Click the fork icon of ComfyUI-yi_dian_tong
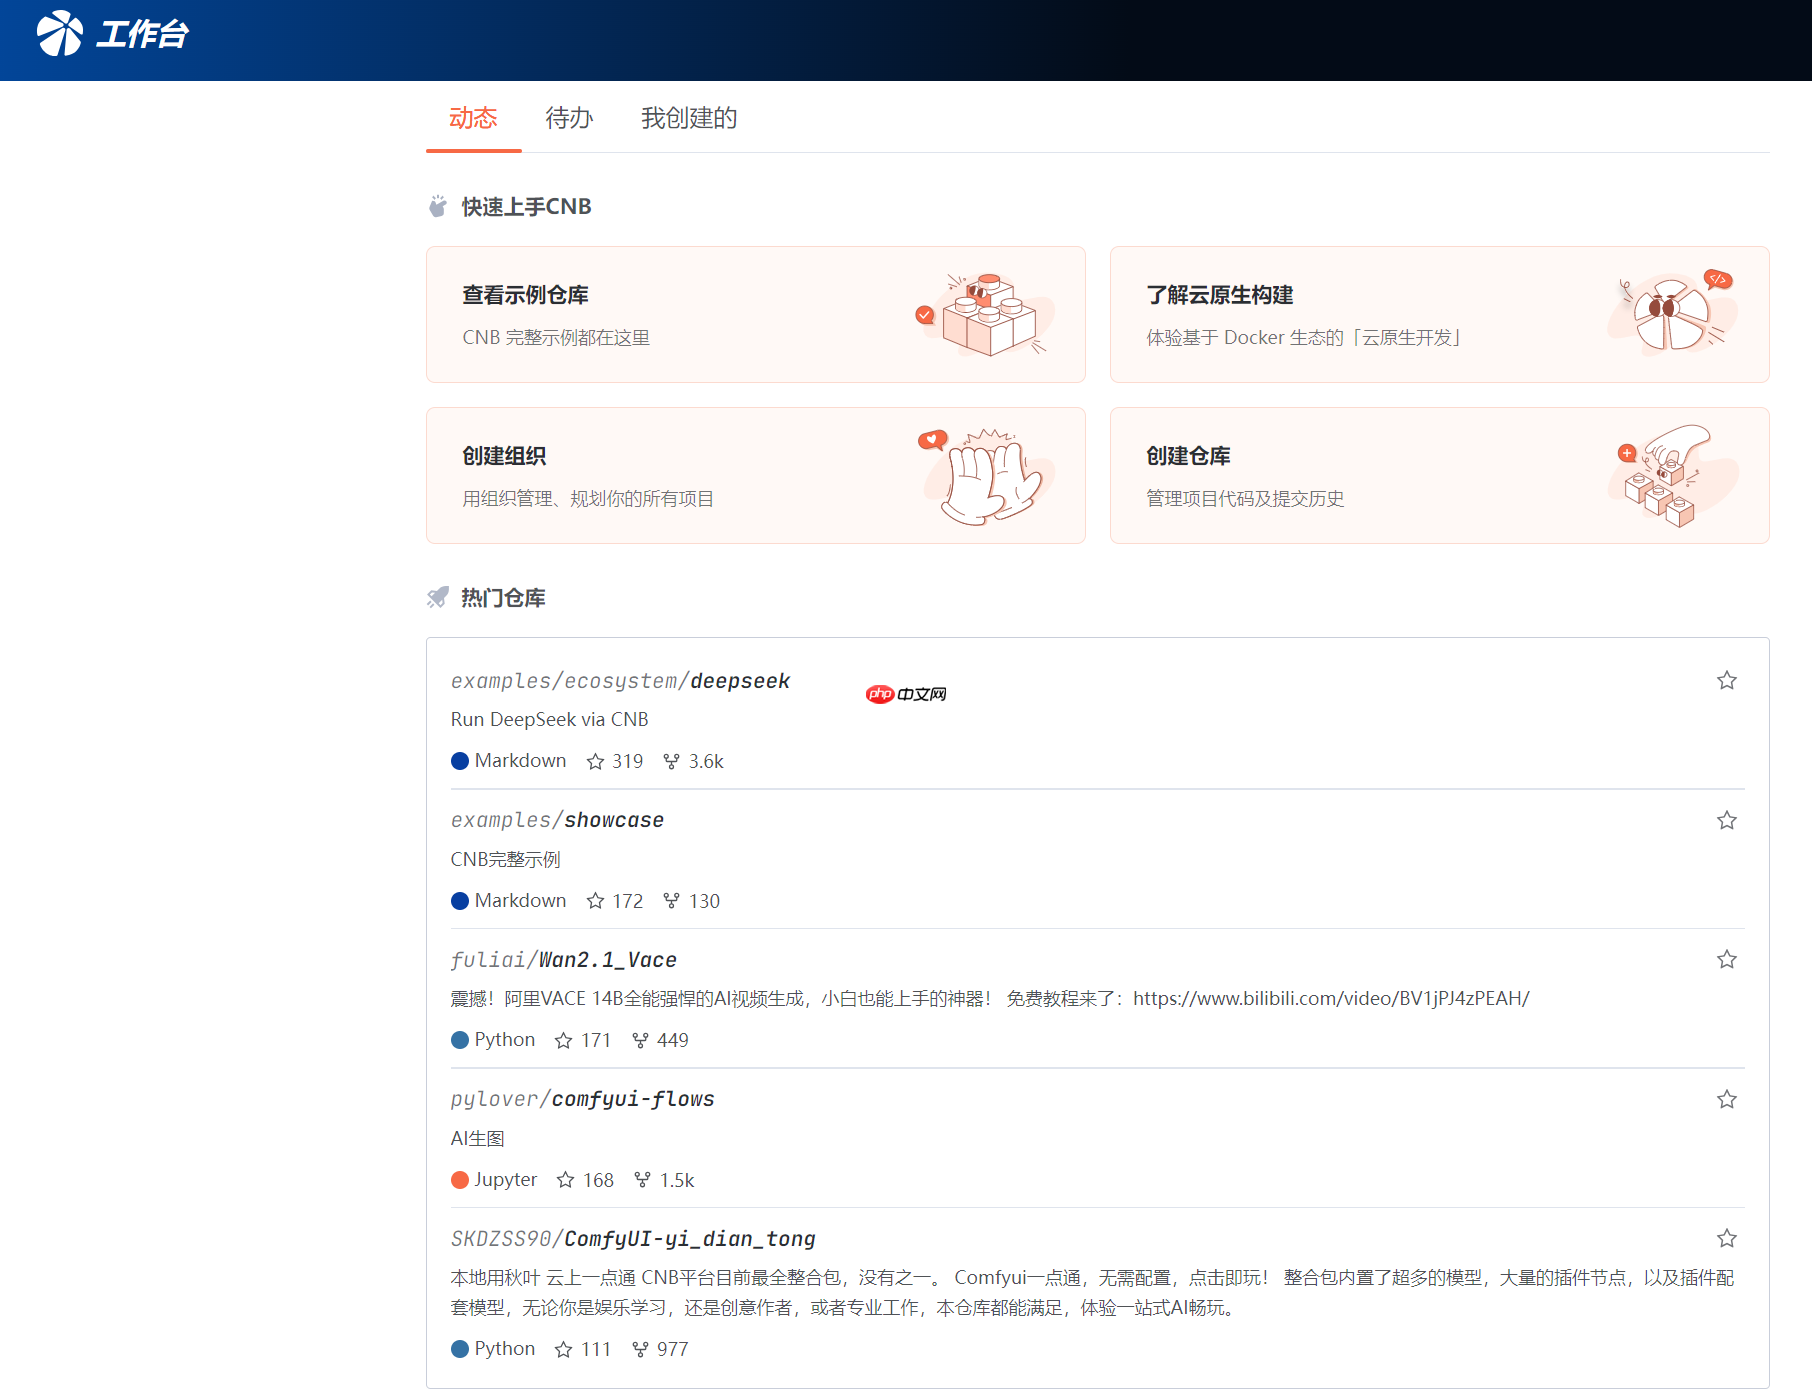 (x=639, y=1348)
